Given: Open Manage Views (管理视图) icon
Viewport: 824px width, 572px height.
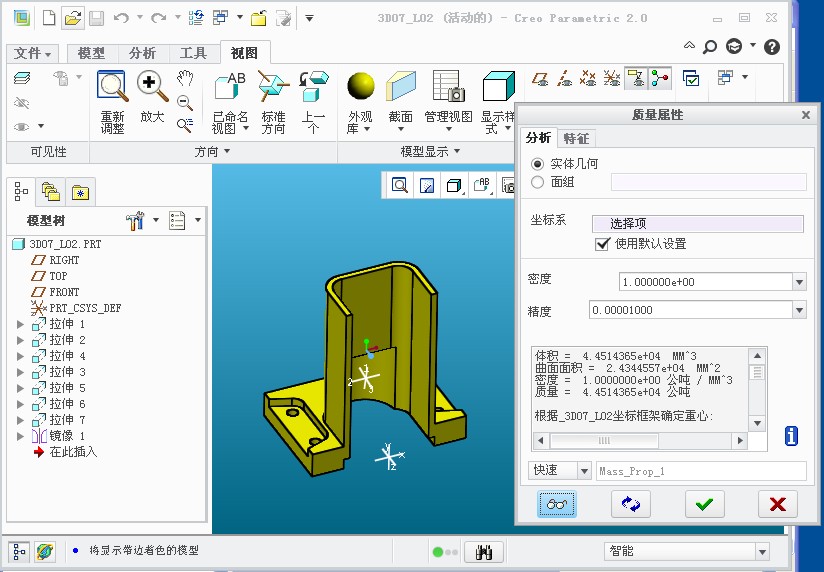Looking at the screenshot, I should [447, 87].
